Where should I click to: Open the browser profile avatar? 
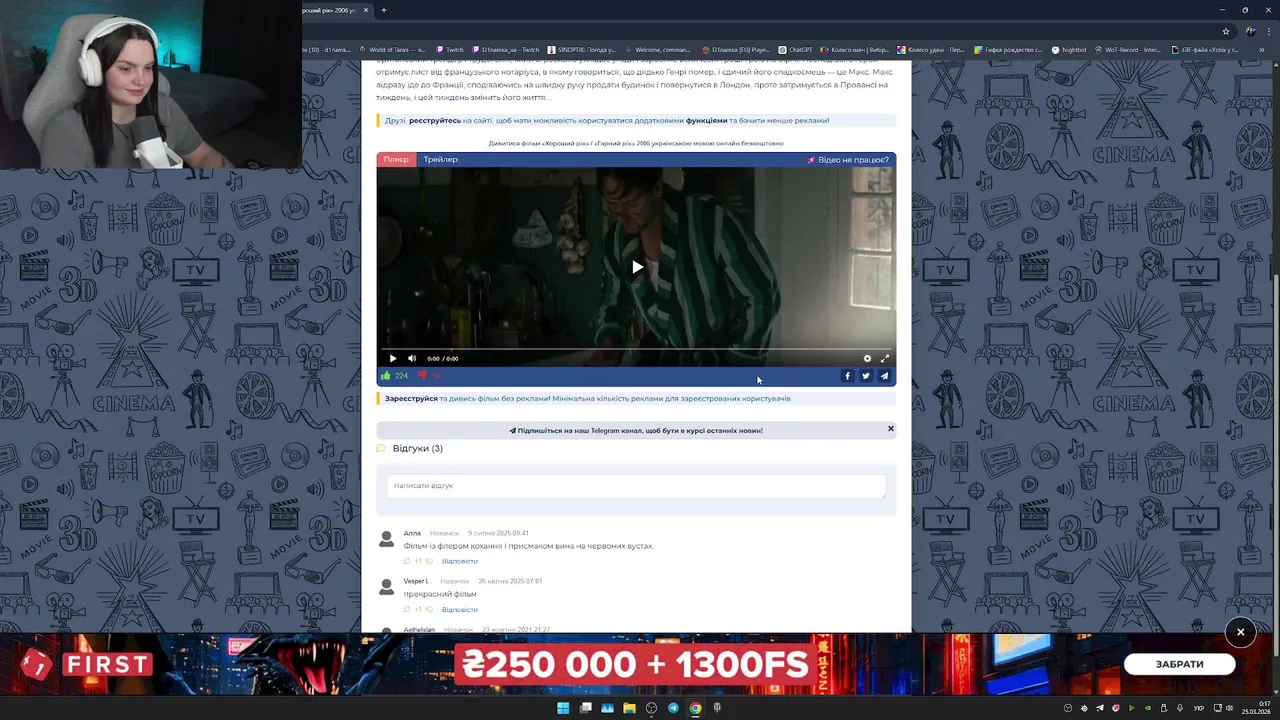[x=1250, y=31]
